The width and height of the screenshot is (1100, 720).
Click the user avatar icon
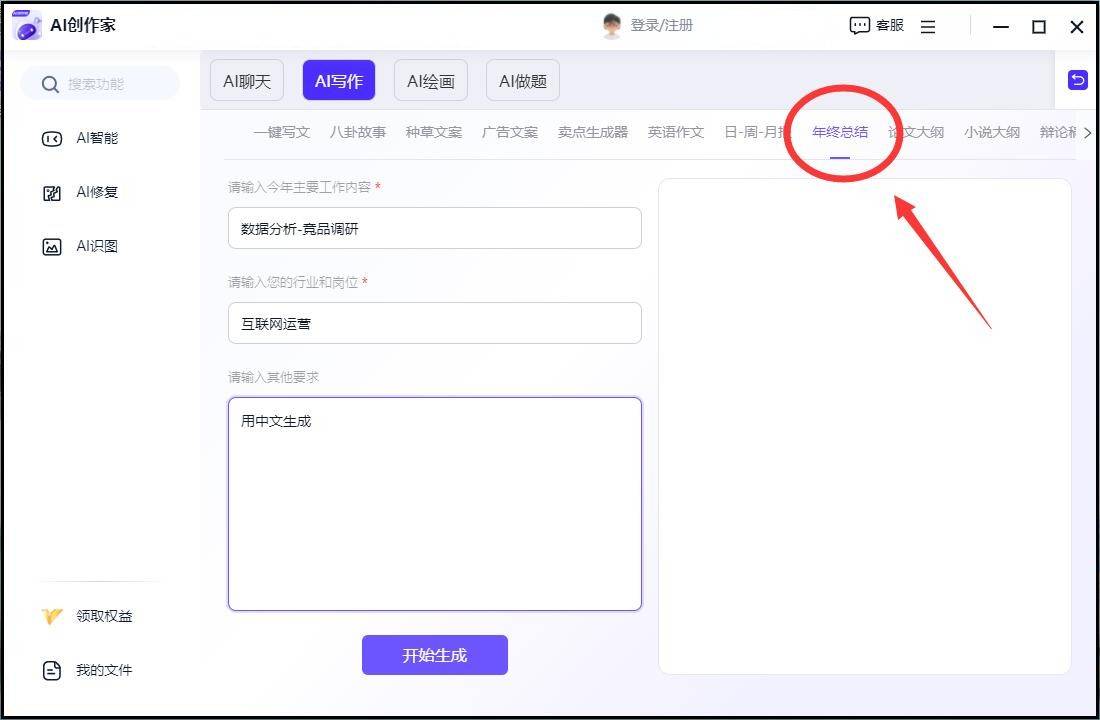pyautogui.click(x=612, y=26)
